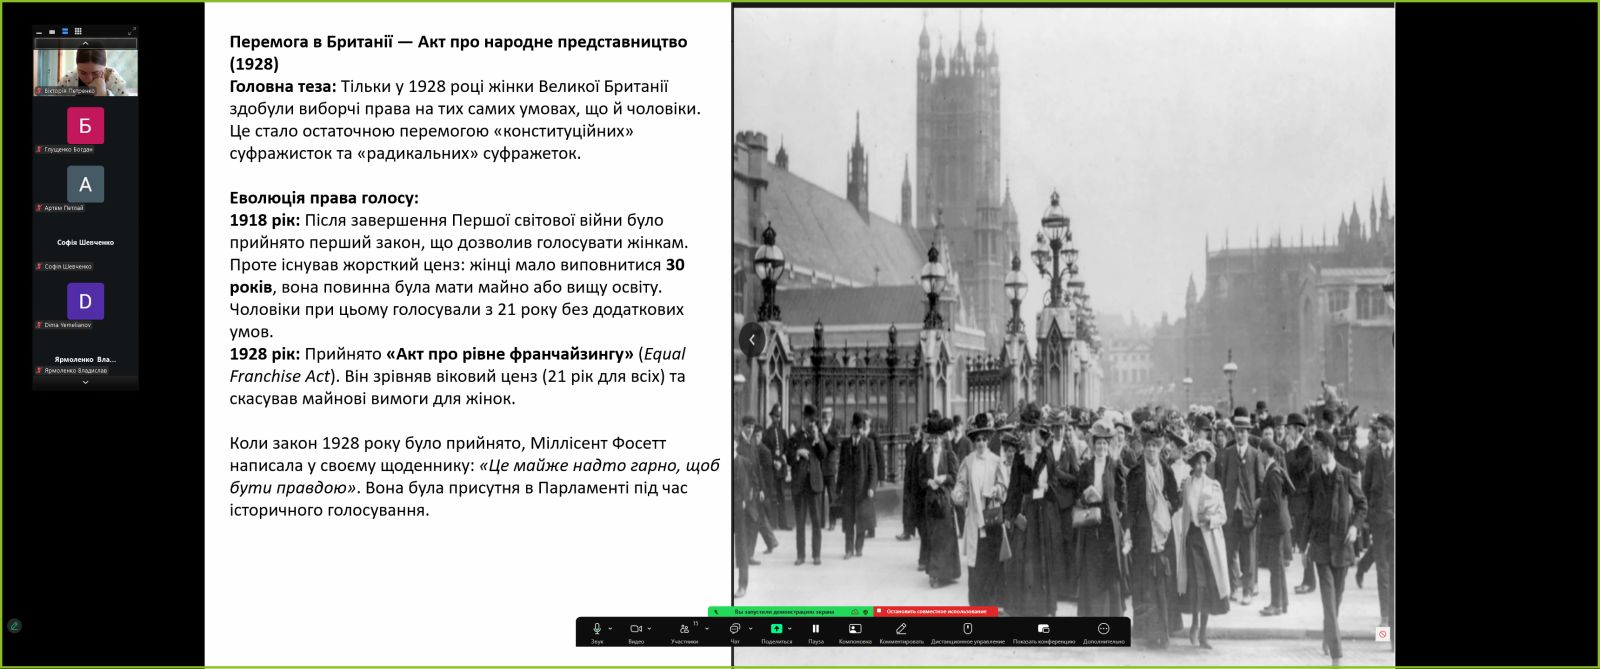Expand the video options arrow beside Видео

[649, 629]
